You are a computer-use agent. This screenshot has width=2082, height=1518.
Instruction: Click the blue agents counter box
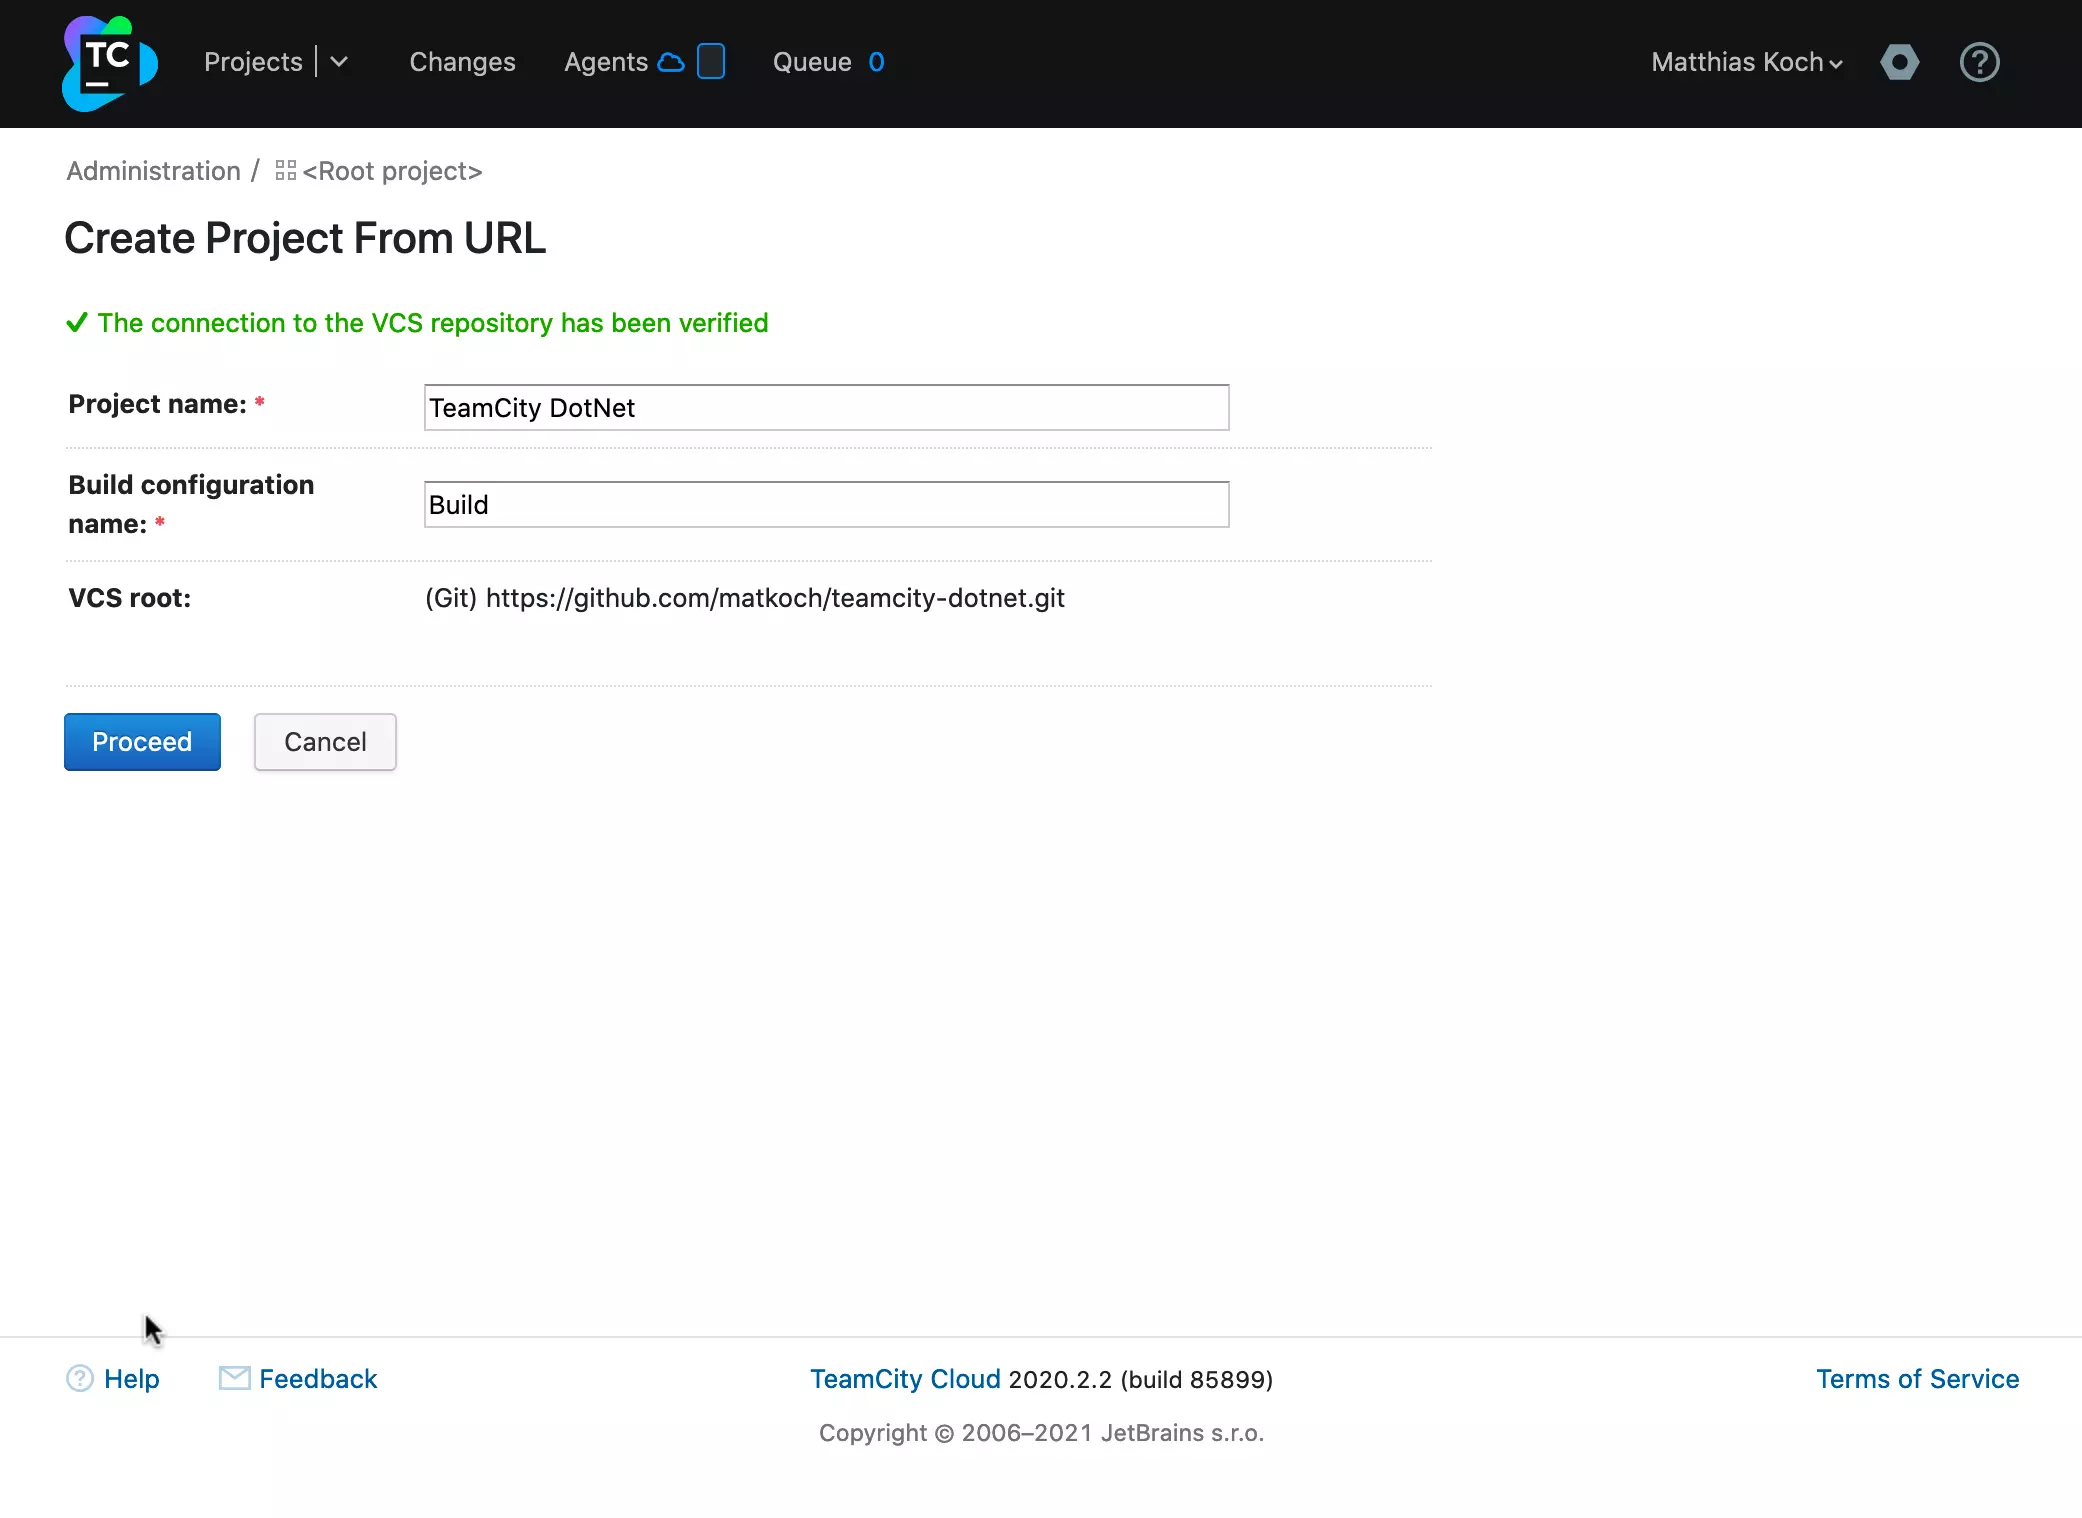710,61
